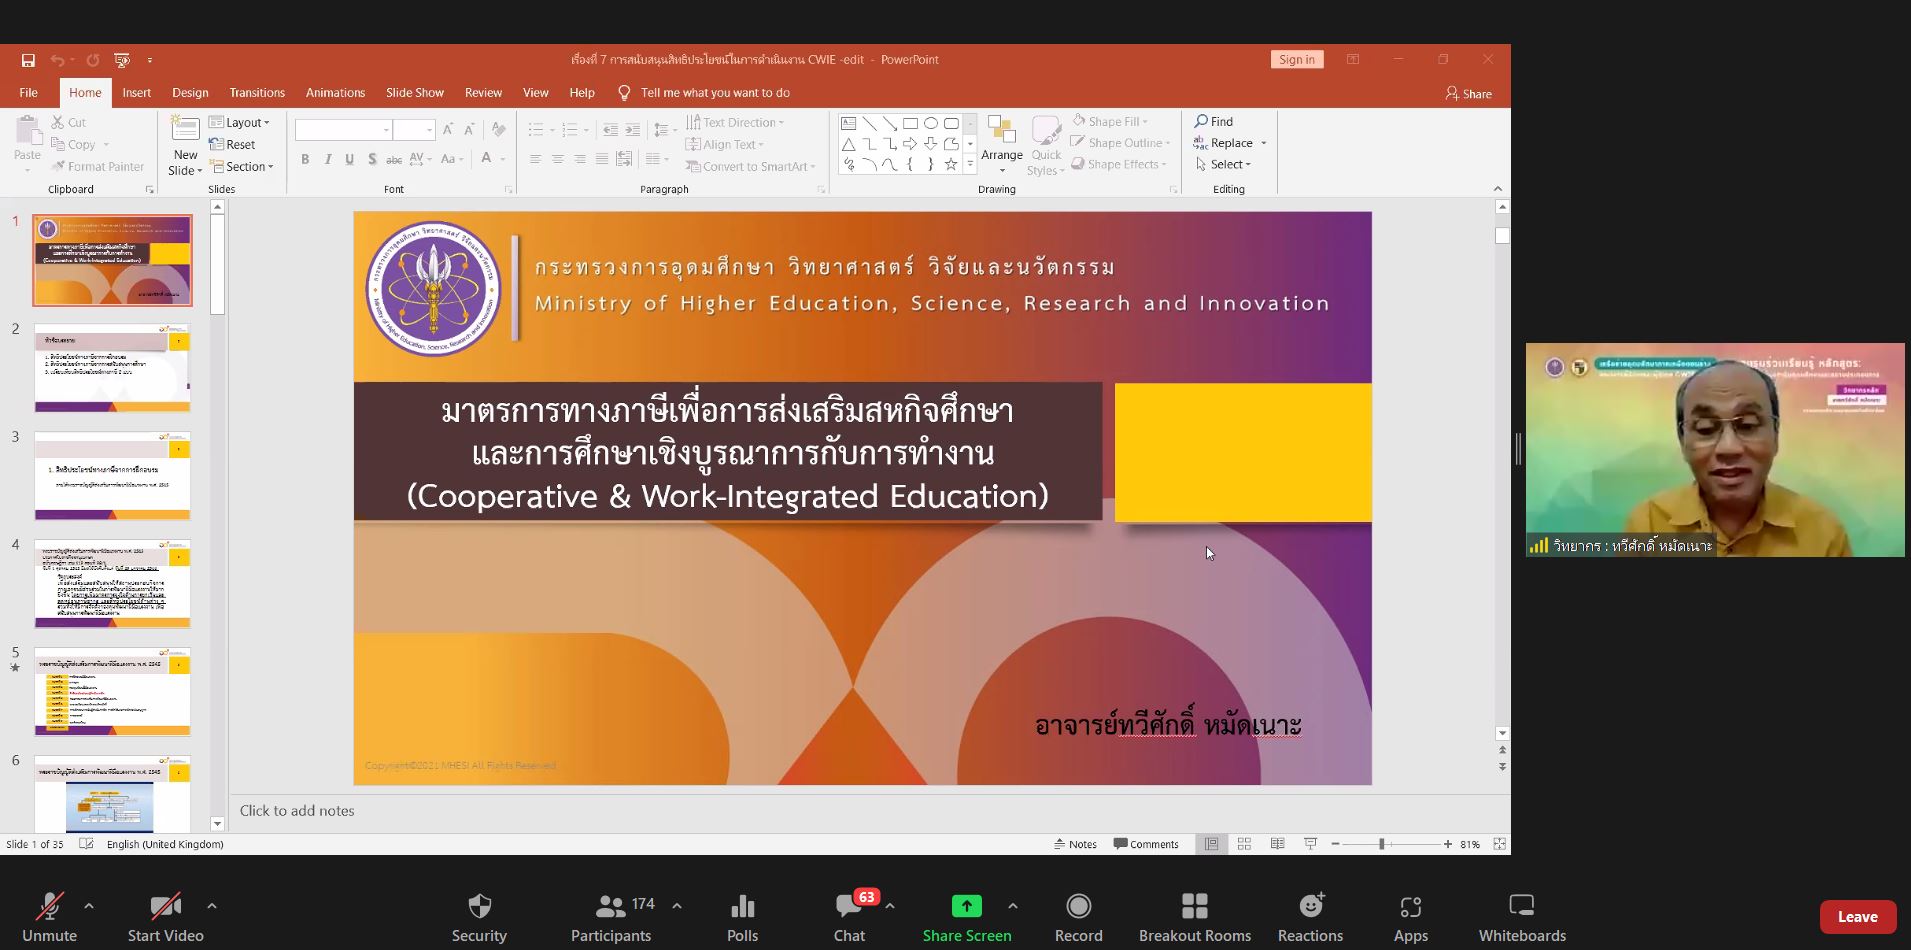Toggle Italic formatting
This screenshot has width=1911, height=950.
327,159
